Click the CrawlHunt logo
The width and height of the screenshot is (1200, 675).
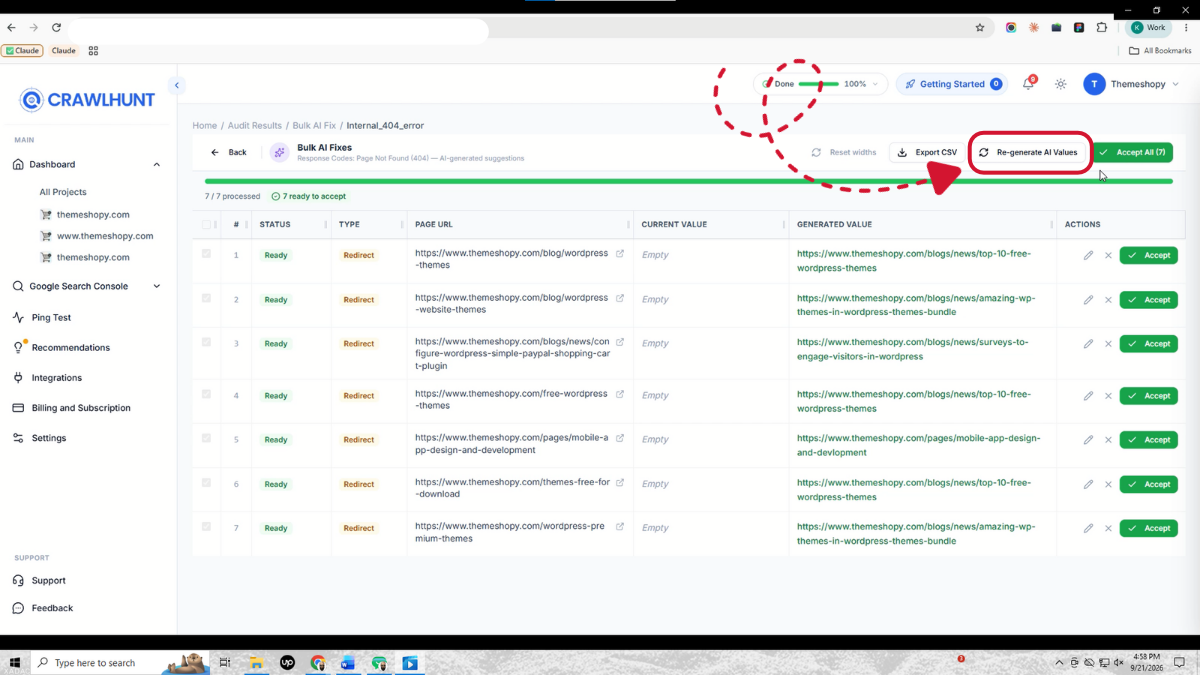(x=88, y=100)
